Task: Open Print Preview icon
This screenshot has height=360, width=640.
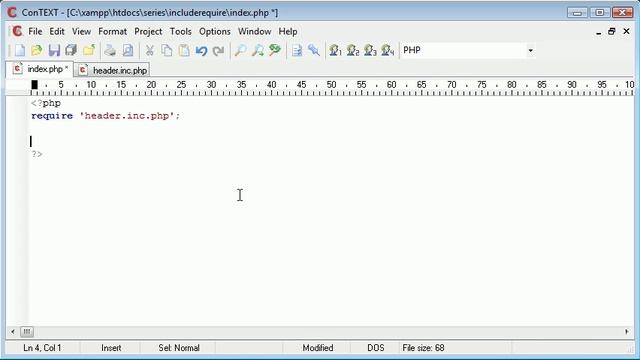Action: point(128,51)
